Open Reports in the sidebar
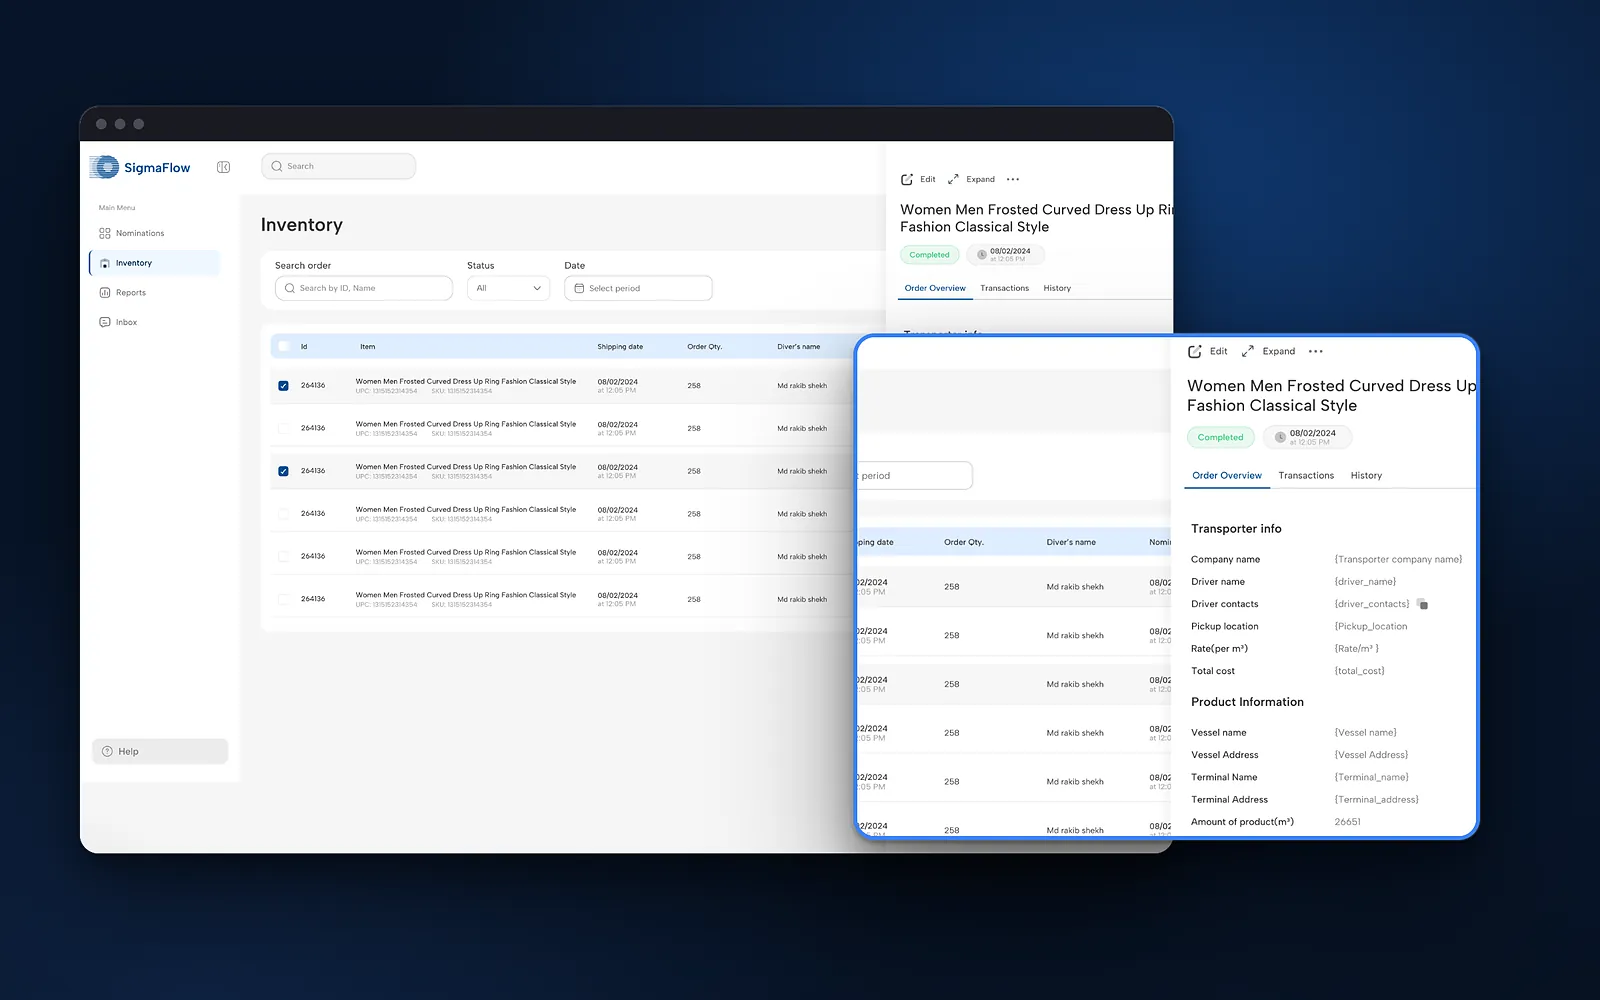This screenshot has height=1000, width=1600. tap(123, 293)
